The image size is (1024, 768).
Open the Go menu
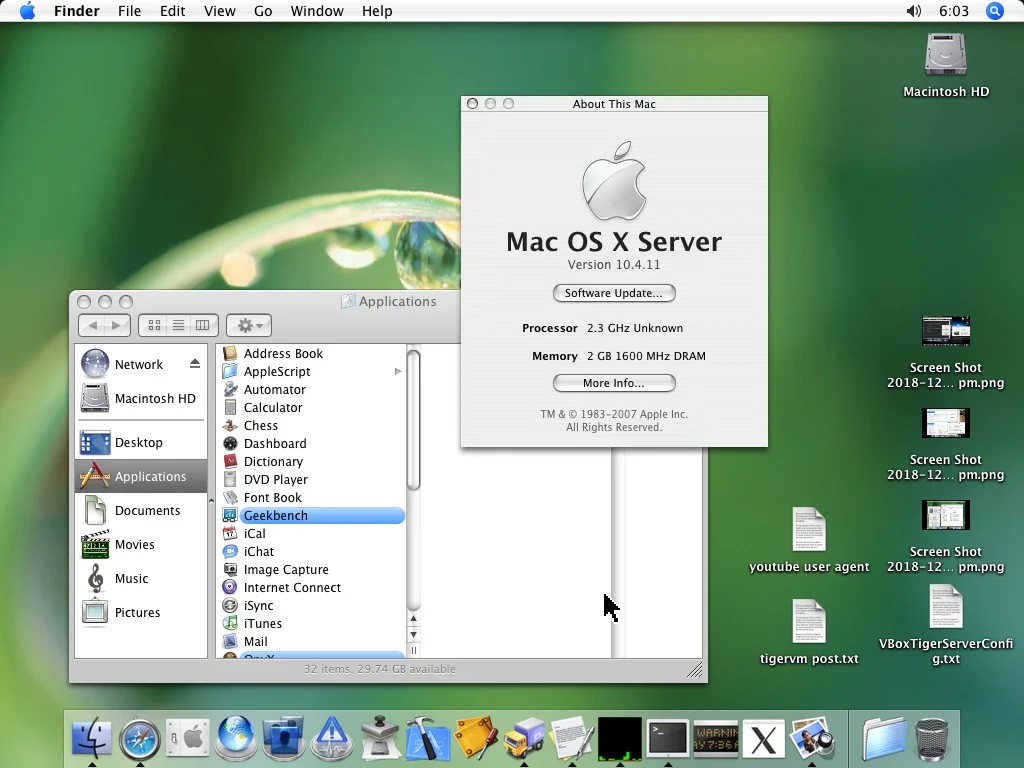point(263,11)
